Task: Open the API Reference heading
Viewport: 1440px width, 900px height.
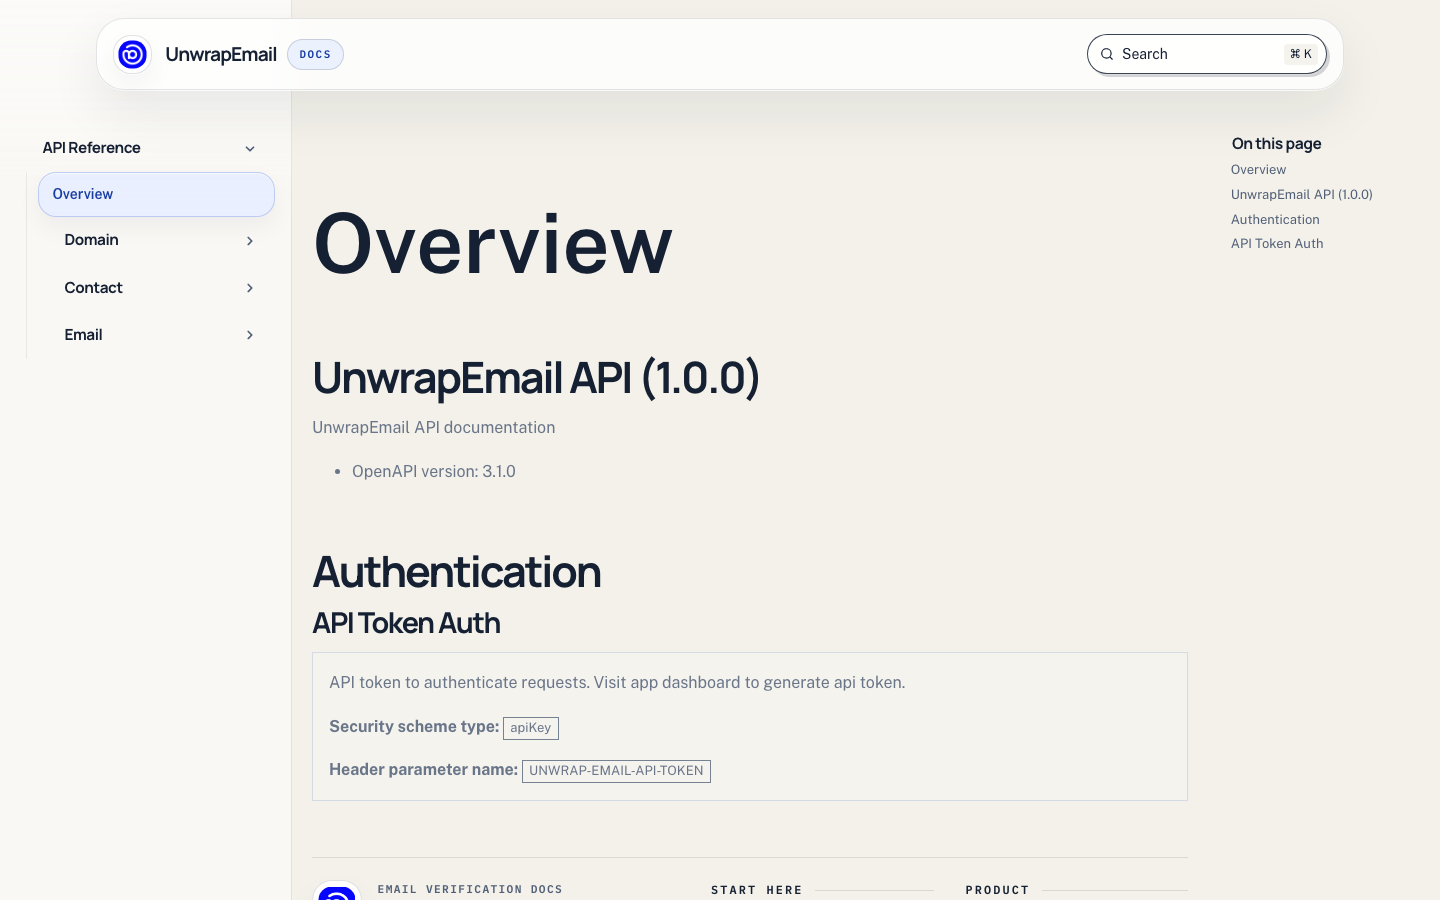Action: (x=91, y=148)
